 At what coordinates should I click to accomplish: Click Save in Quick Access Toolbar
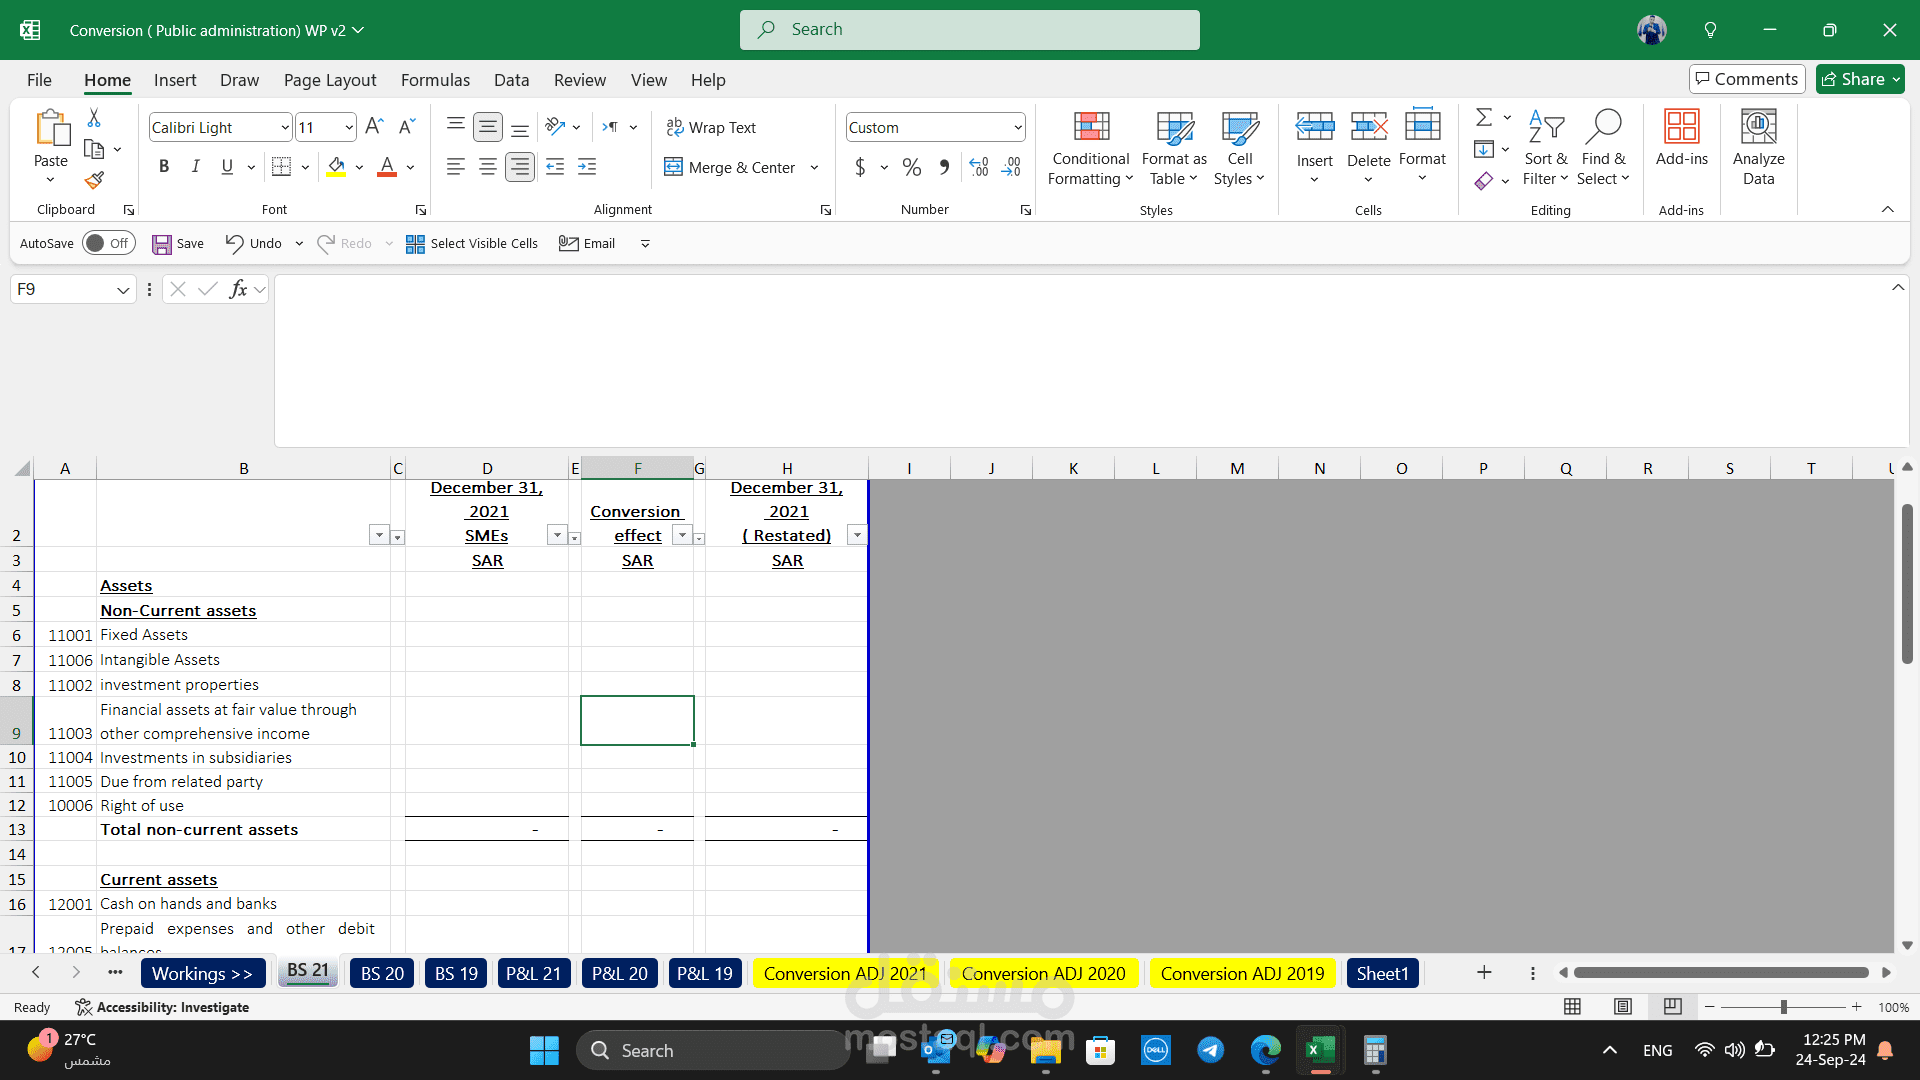click(178, 243)
